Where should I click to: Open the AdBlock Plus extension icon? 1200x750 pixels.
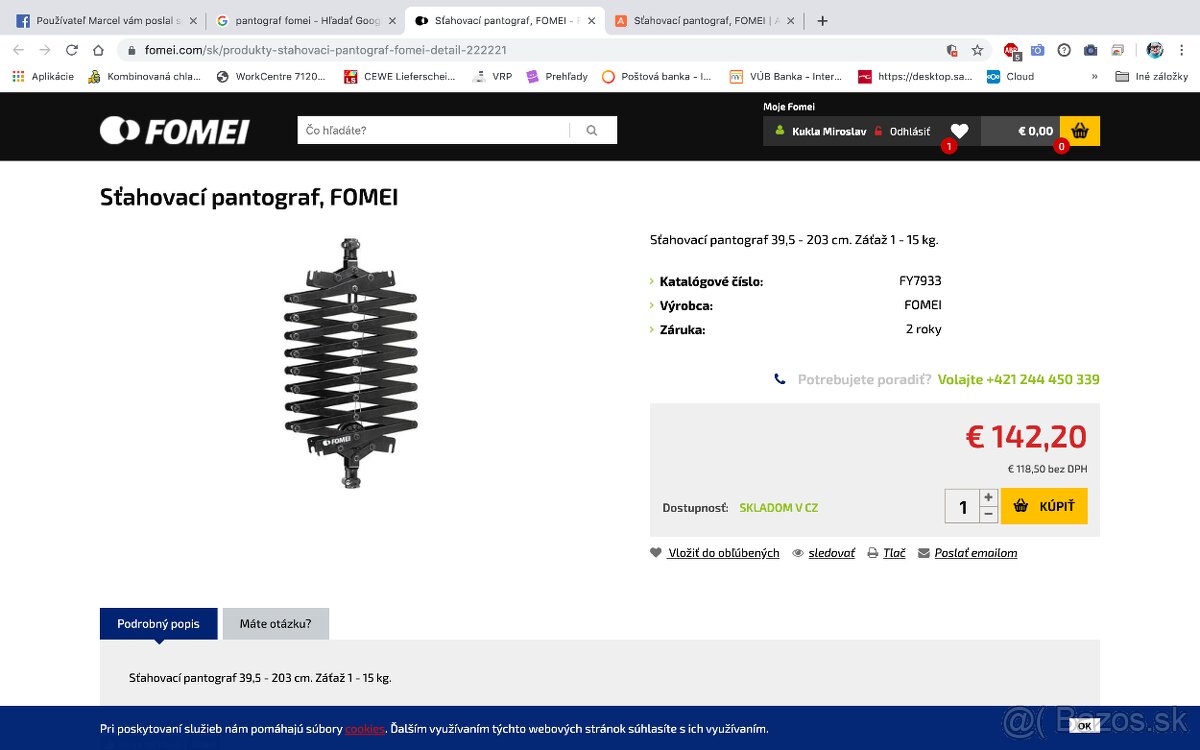(x=1011, y=50)
